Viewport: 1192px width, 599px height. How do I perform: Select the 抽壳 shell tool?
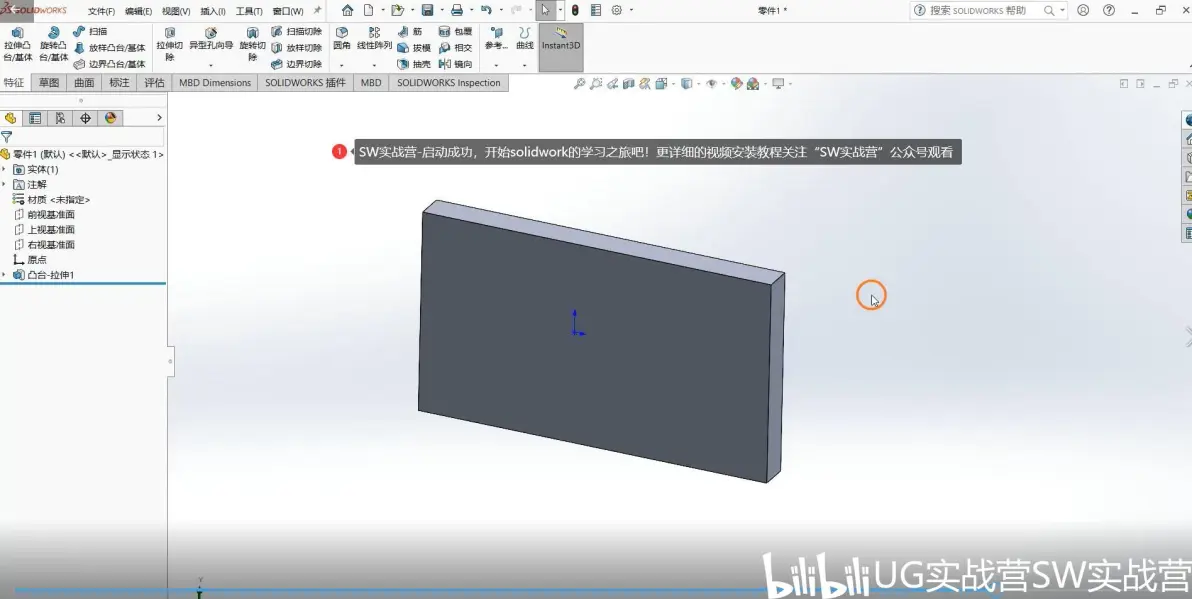click(x=414, y=65)
